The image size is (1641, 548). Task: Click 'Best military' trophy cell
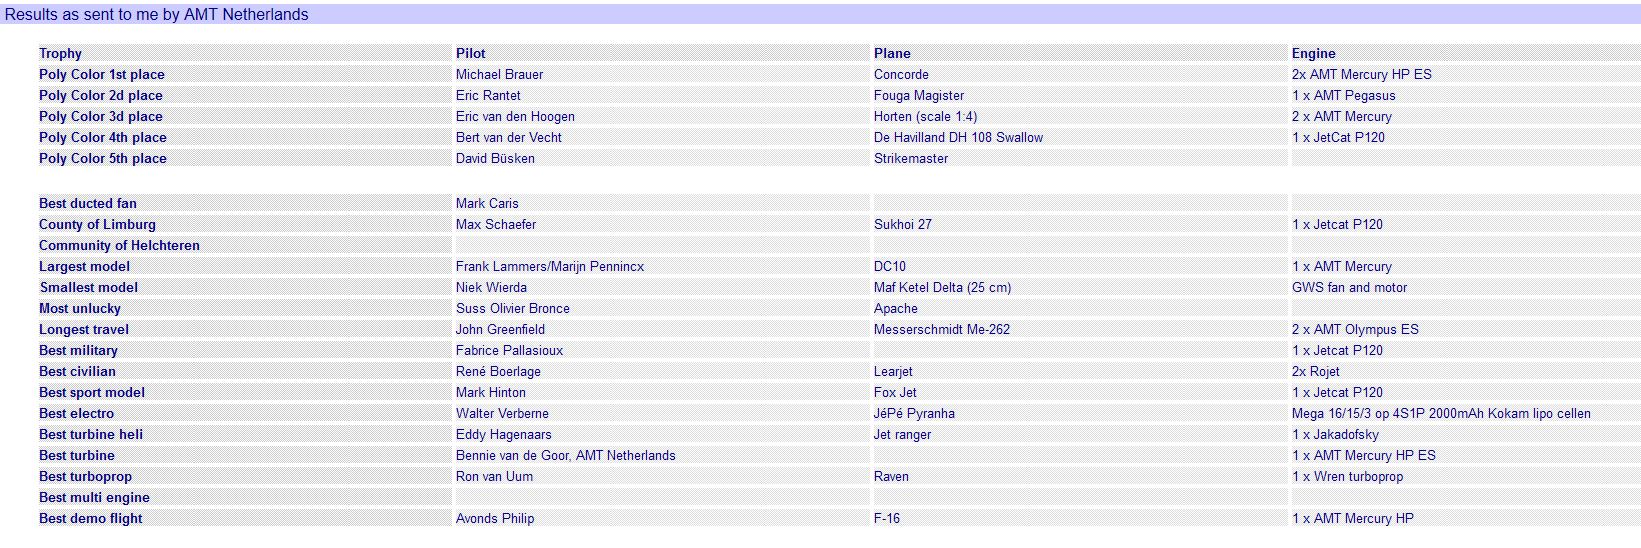[x=78, y=350]
